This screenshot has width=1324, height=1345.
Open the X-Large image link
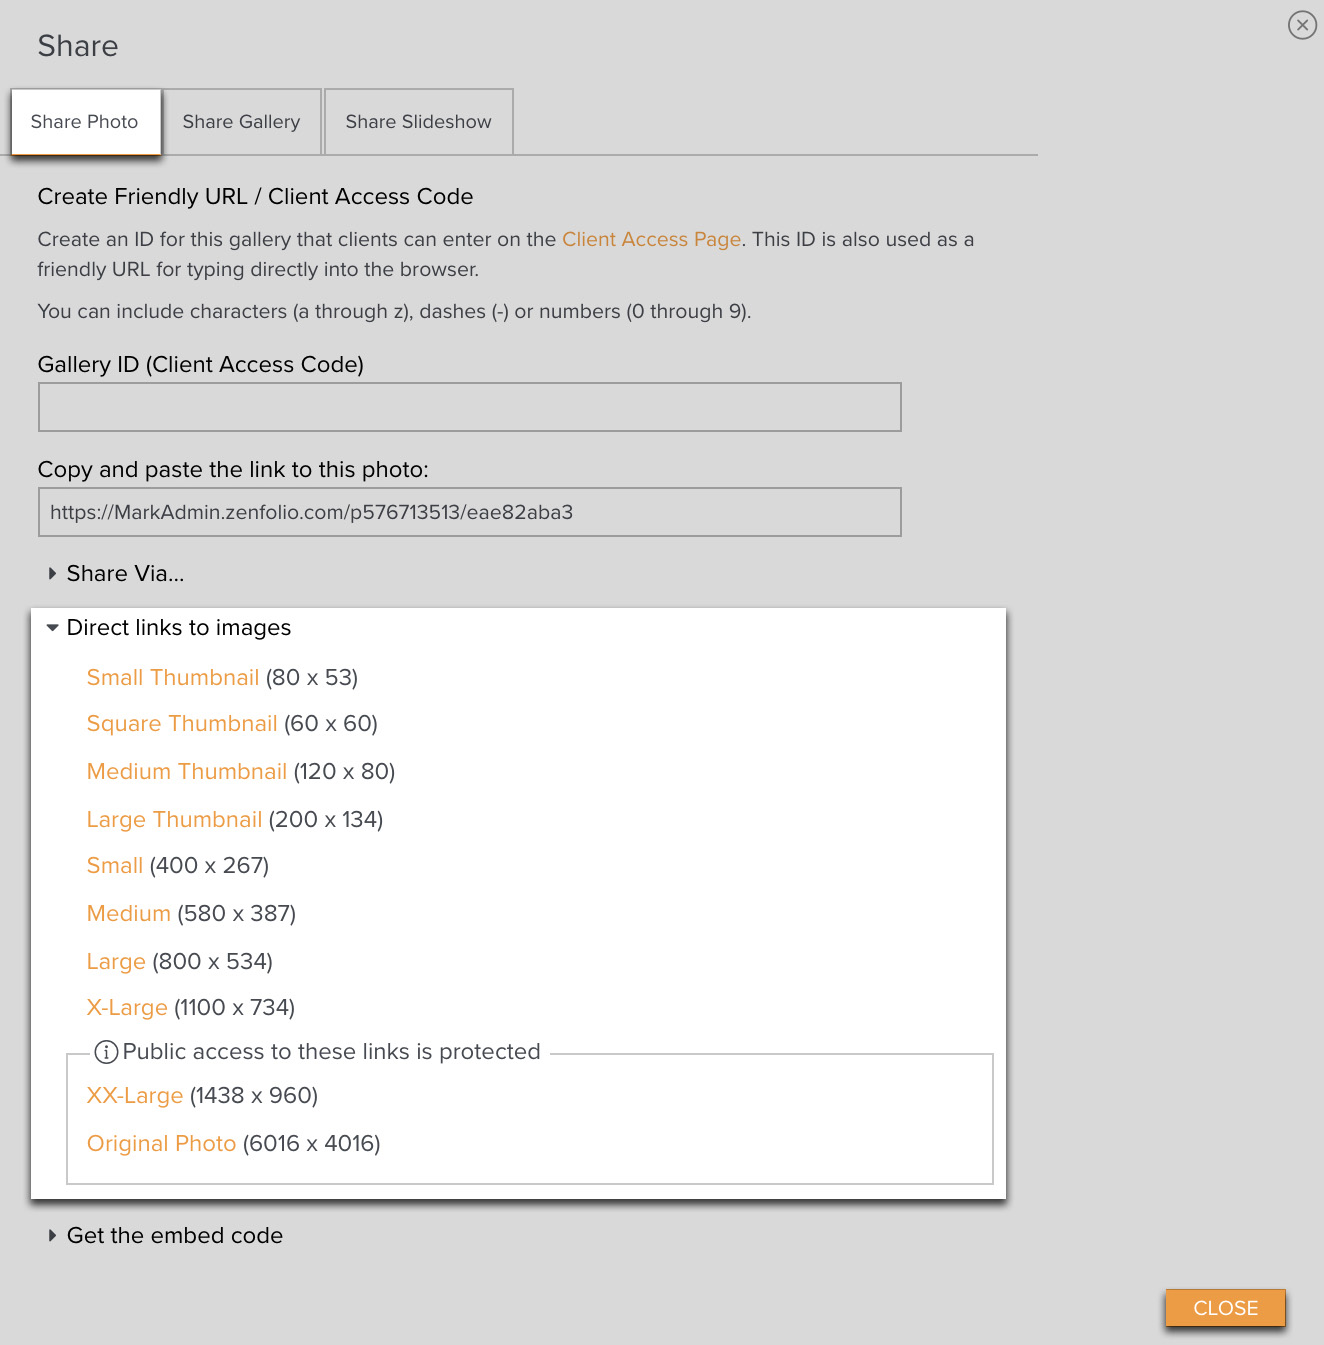tap(127, 1008)
